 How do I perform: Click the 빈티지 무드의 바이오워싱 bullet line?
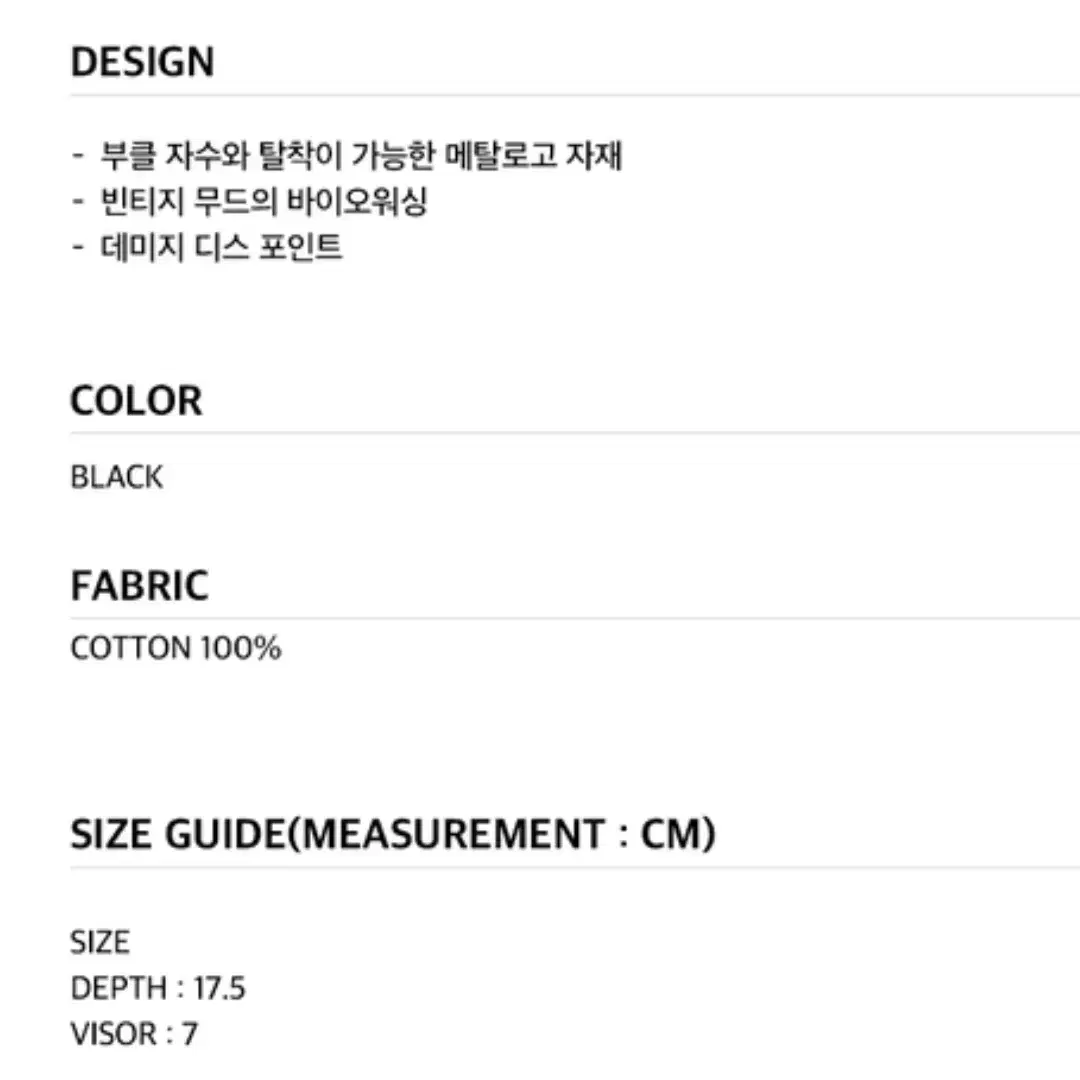(249, 201)
